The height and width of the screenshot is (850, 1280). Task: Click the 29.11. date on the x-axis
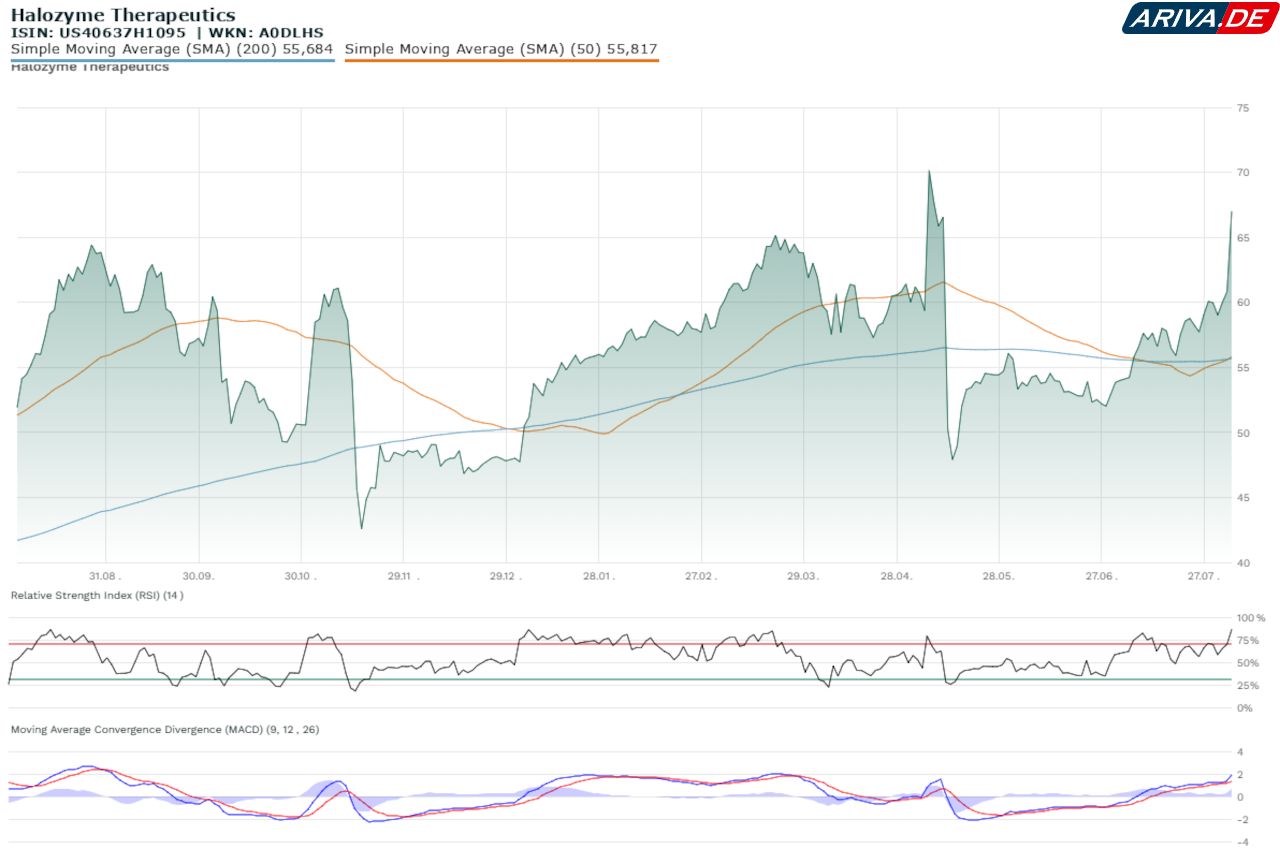pos(403,577)
